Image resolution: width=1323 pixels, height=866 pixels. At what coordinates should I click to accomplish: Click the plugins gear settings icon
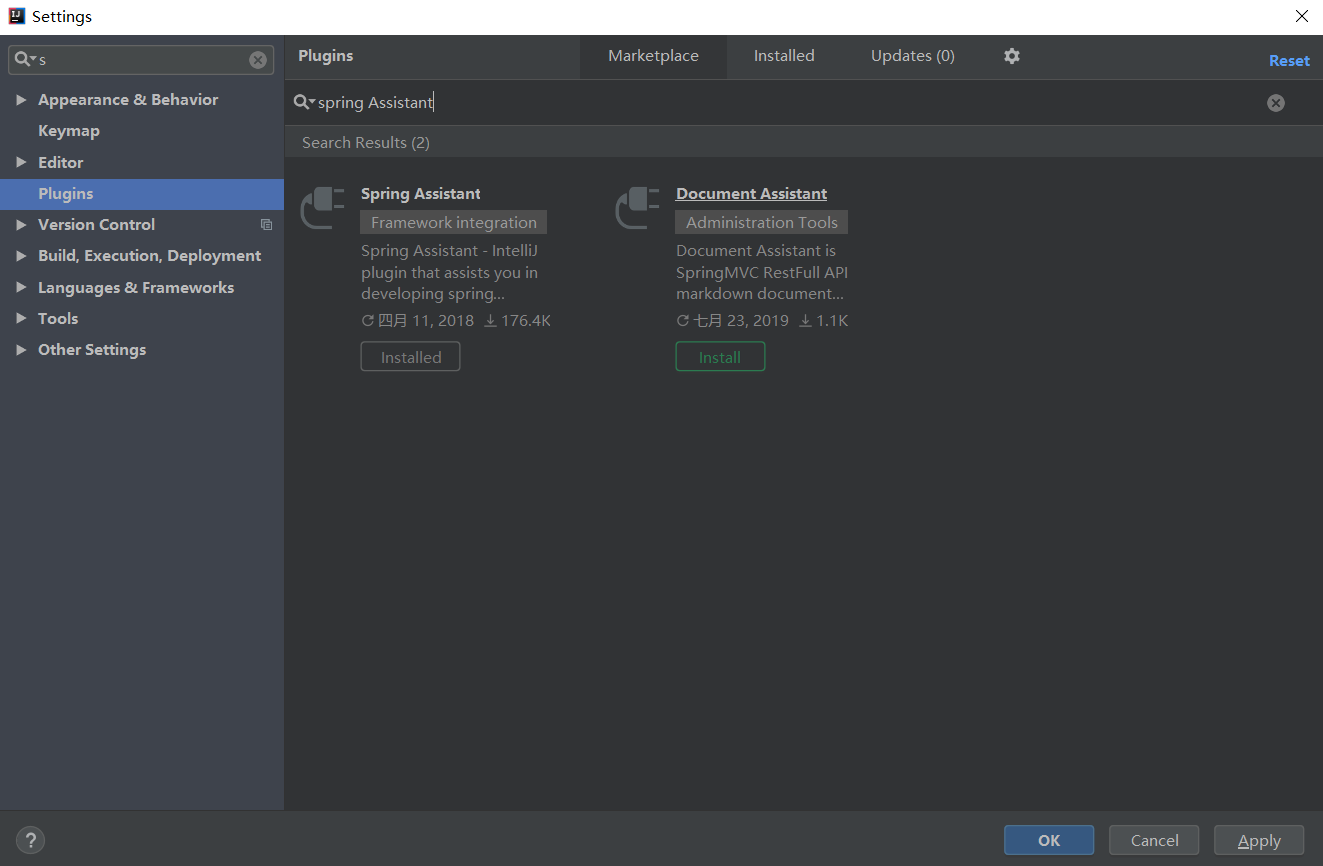pos(1012,56)
